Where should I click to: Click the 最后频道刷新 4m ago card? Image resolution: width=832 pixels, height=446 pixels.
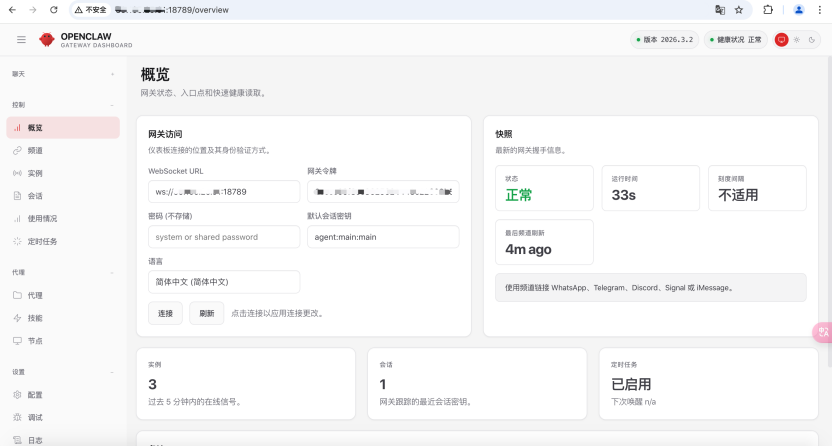(544, 242)
